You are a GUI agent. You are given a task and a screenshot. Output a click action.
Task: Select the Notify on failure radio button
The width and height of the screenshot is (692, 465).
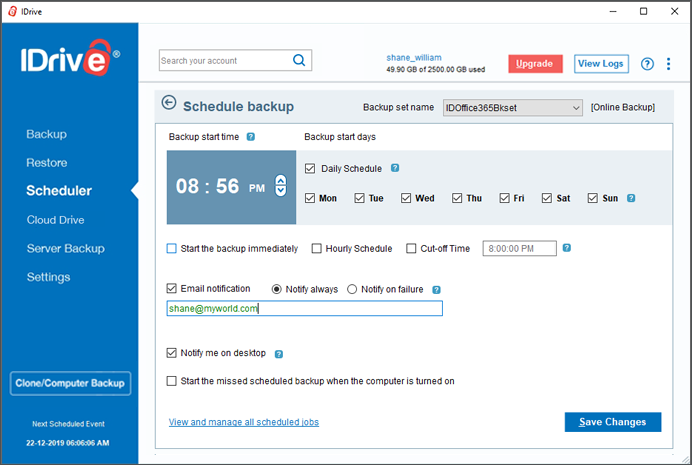click(x=352, y=289)
